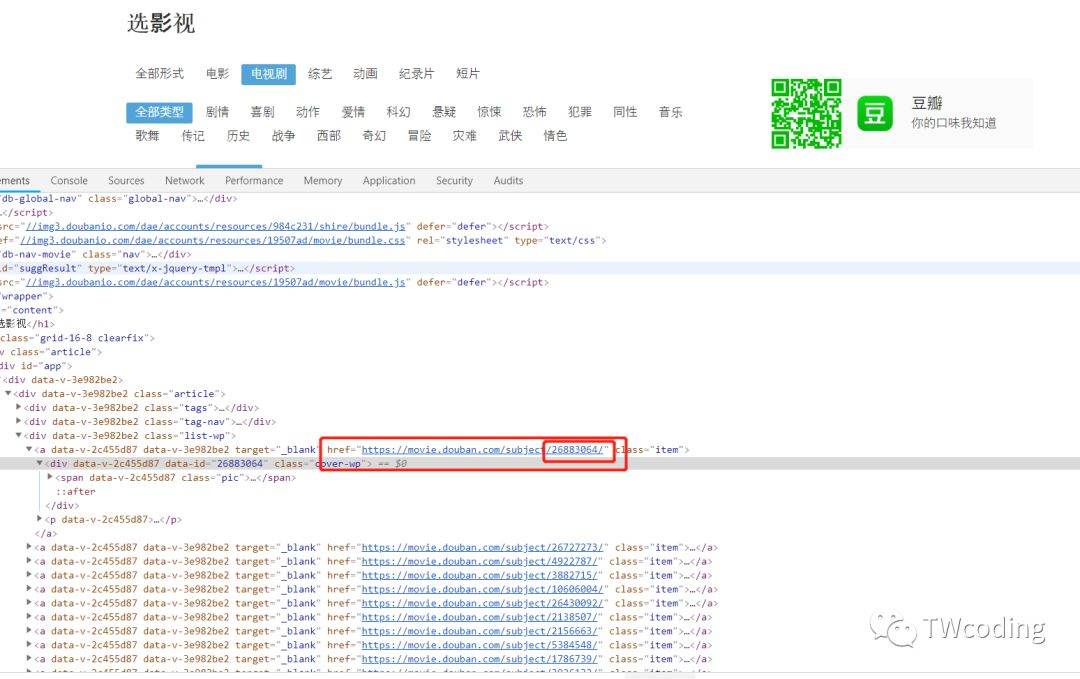Click the green 豆 Douban app icon

[875, 113]
